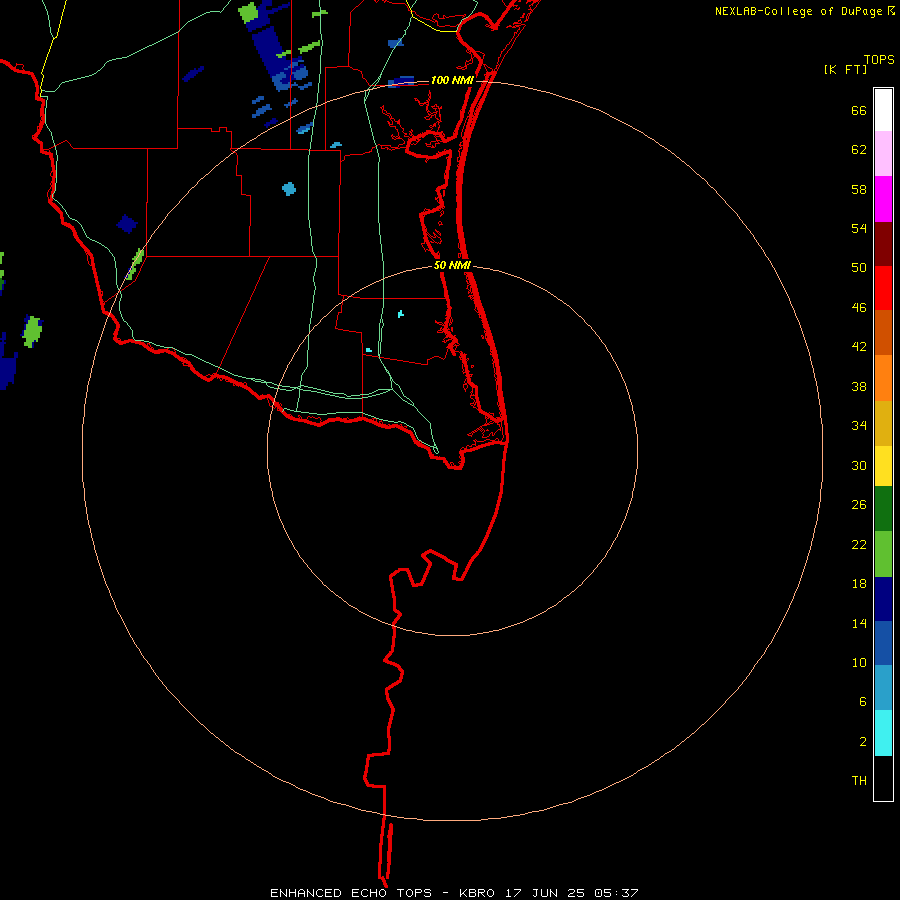Click the green echo cell at far left

tap(32, 331)
